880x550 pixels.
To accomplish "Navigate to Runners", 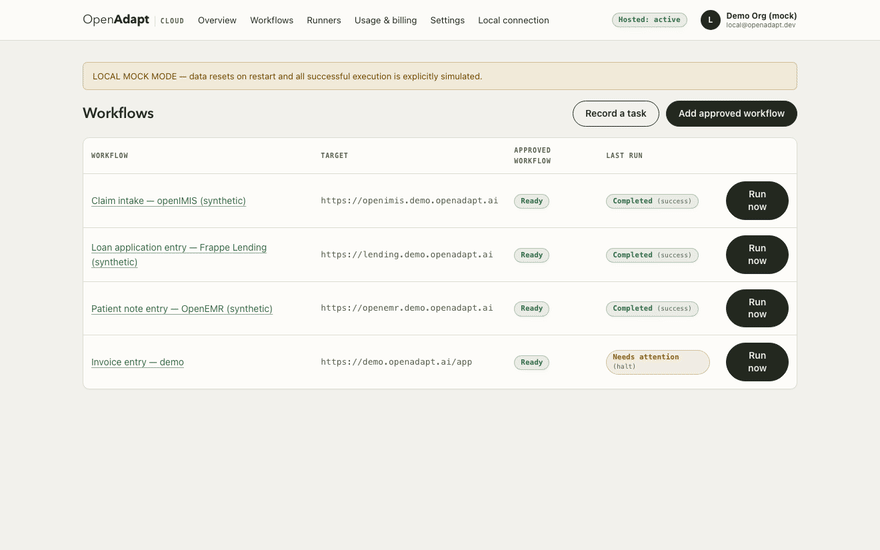I will (324, 20).
